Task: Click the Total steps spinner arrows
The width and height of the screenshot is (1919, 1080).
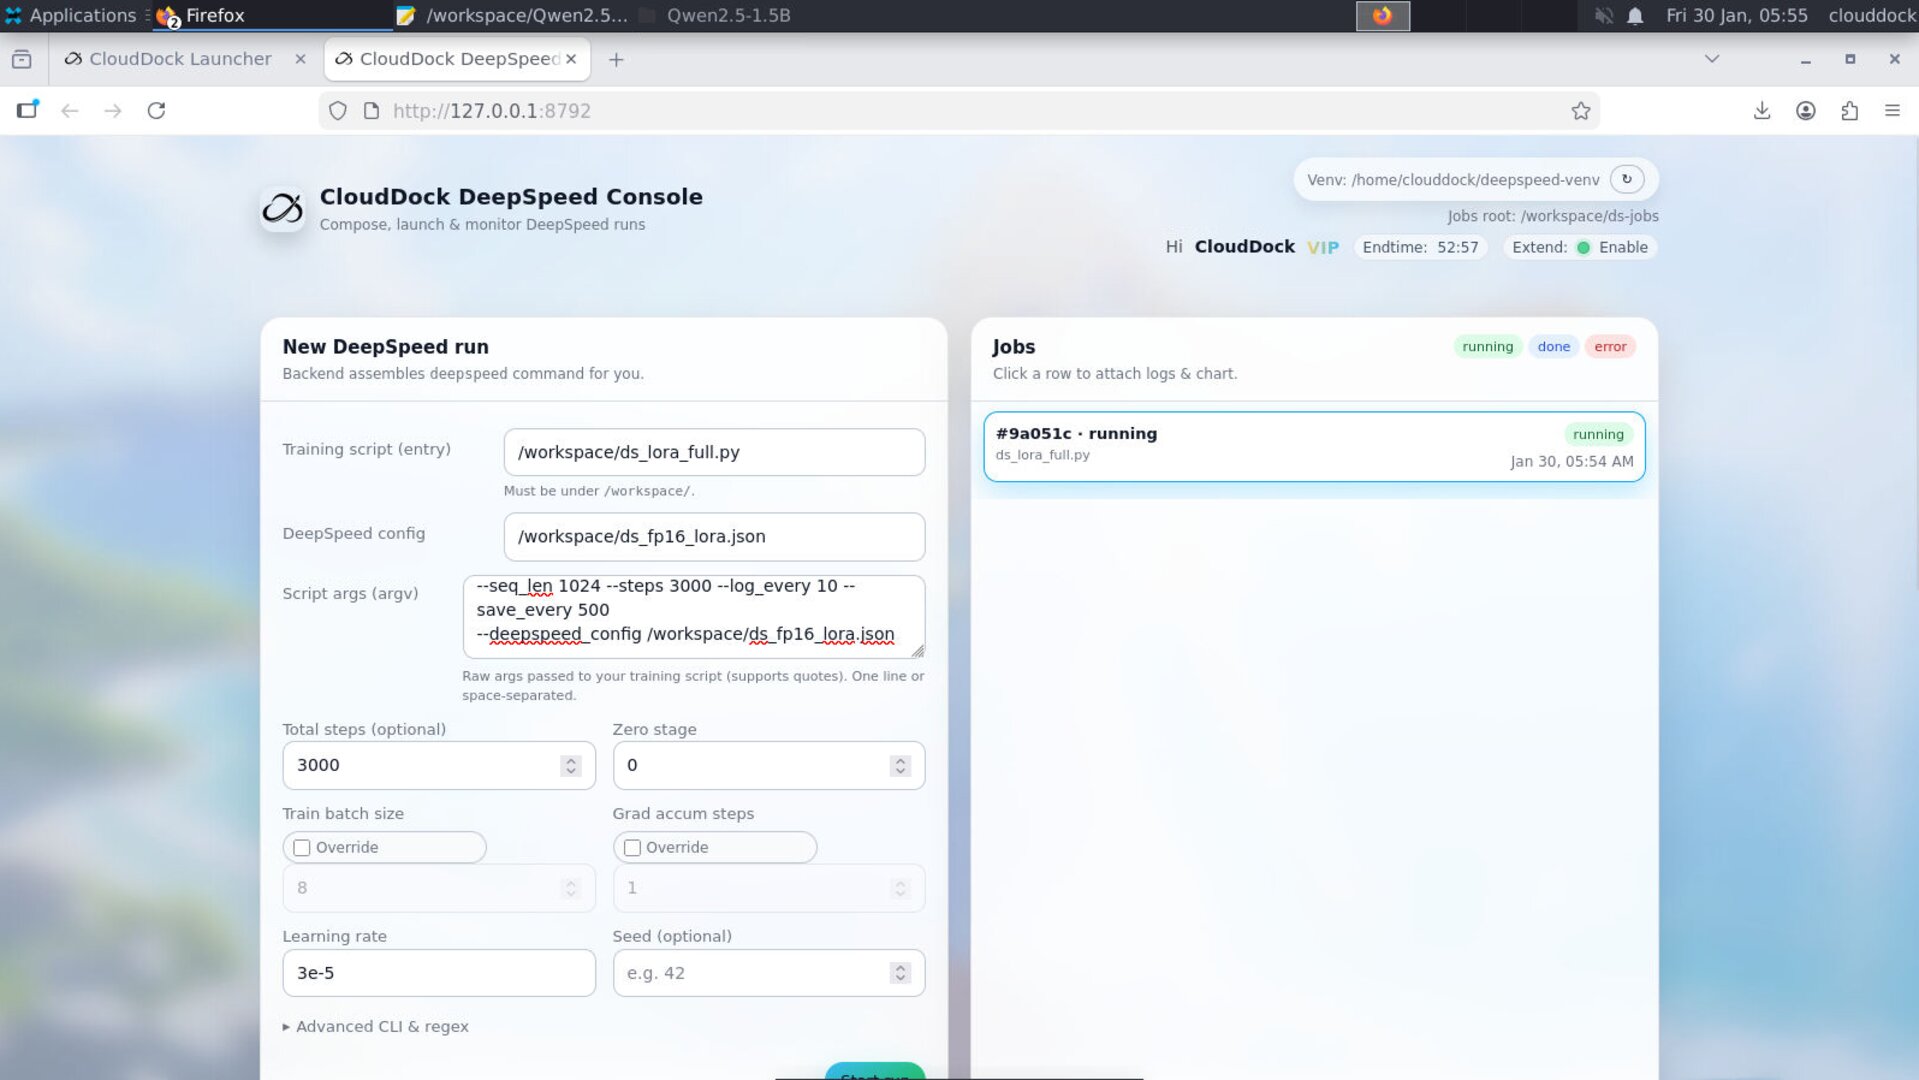Action: [571, 766]
